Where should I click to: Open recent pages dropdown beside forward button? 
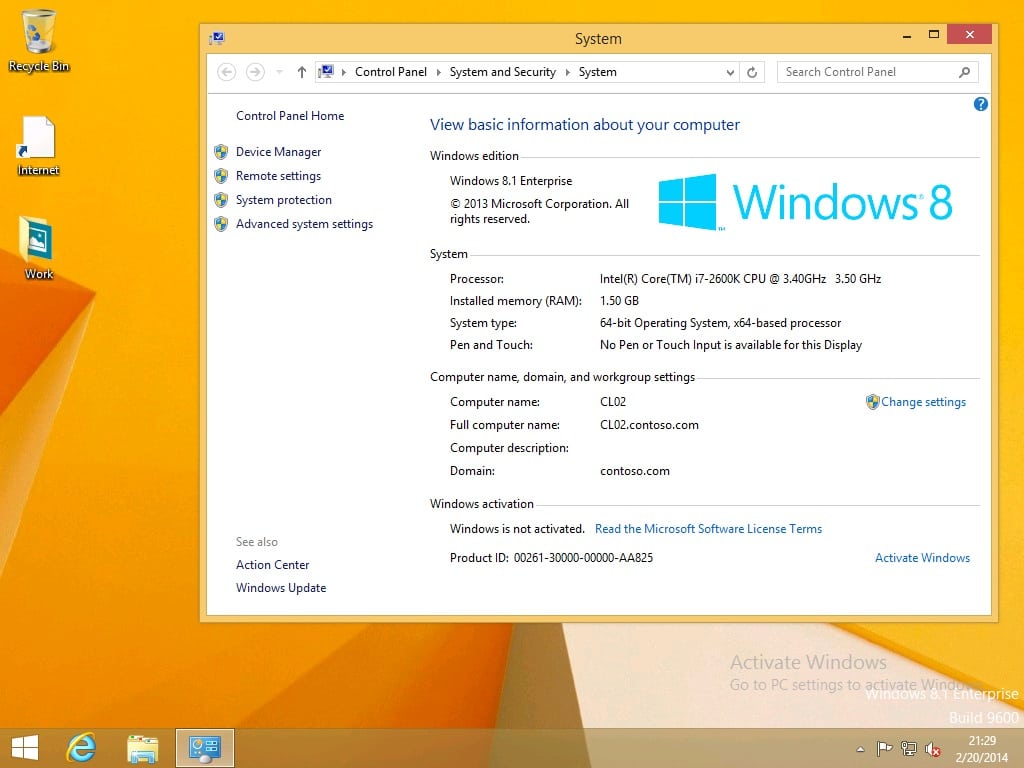[278, 71]
